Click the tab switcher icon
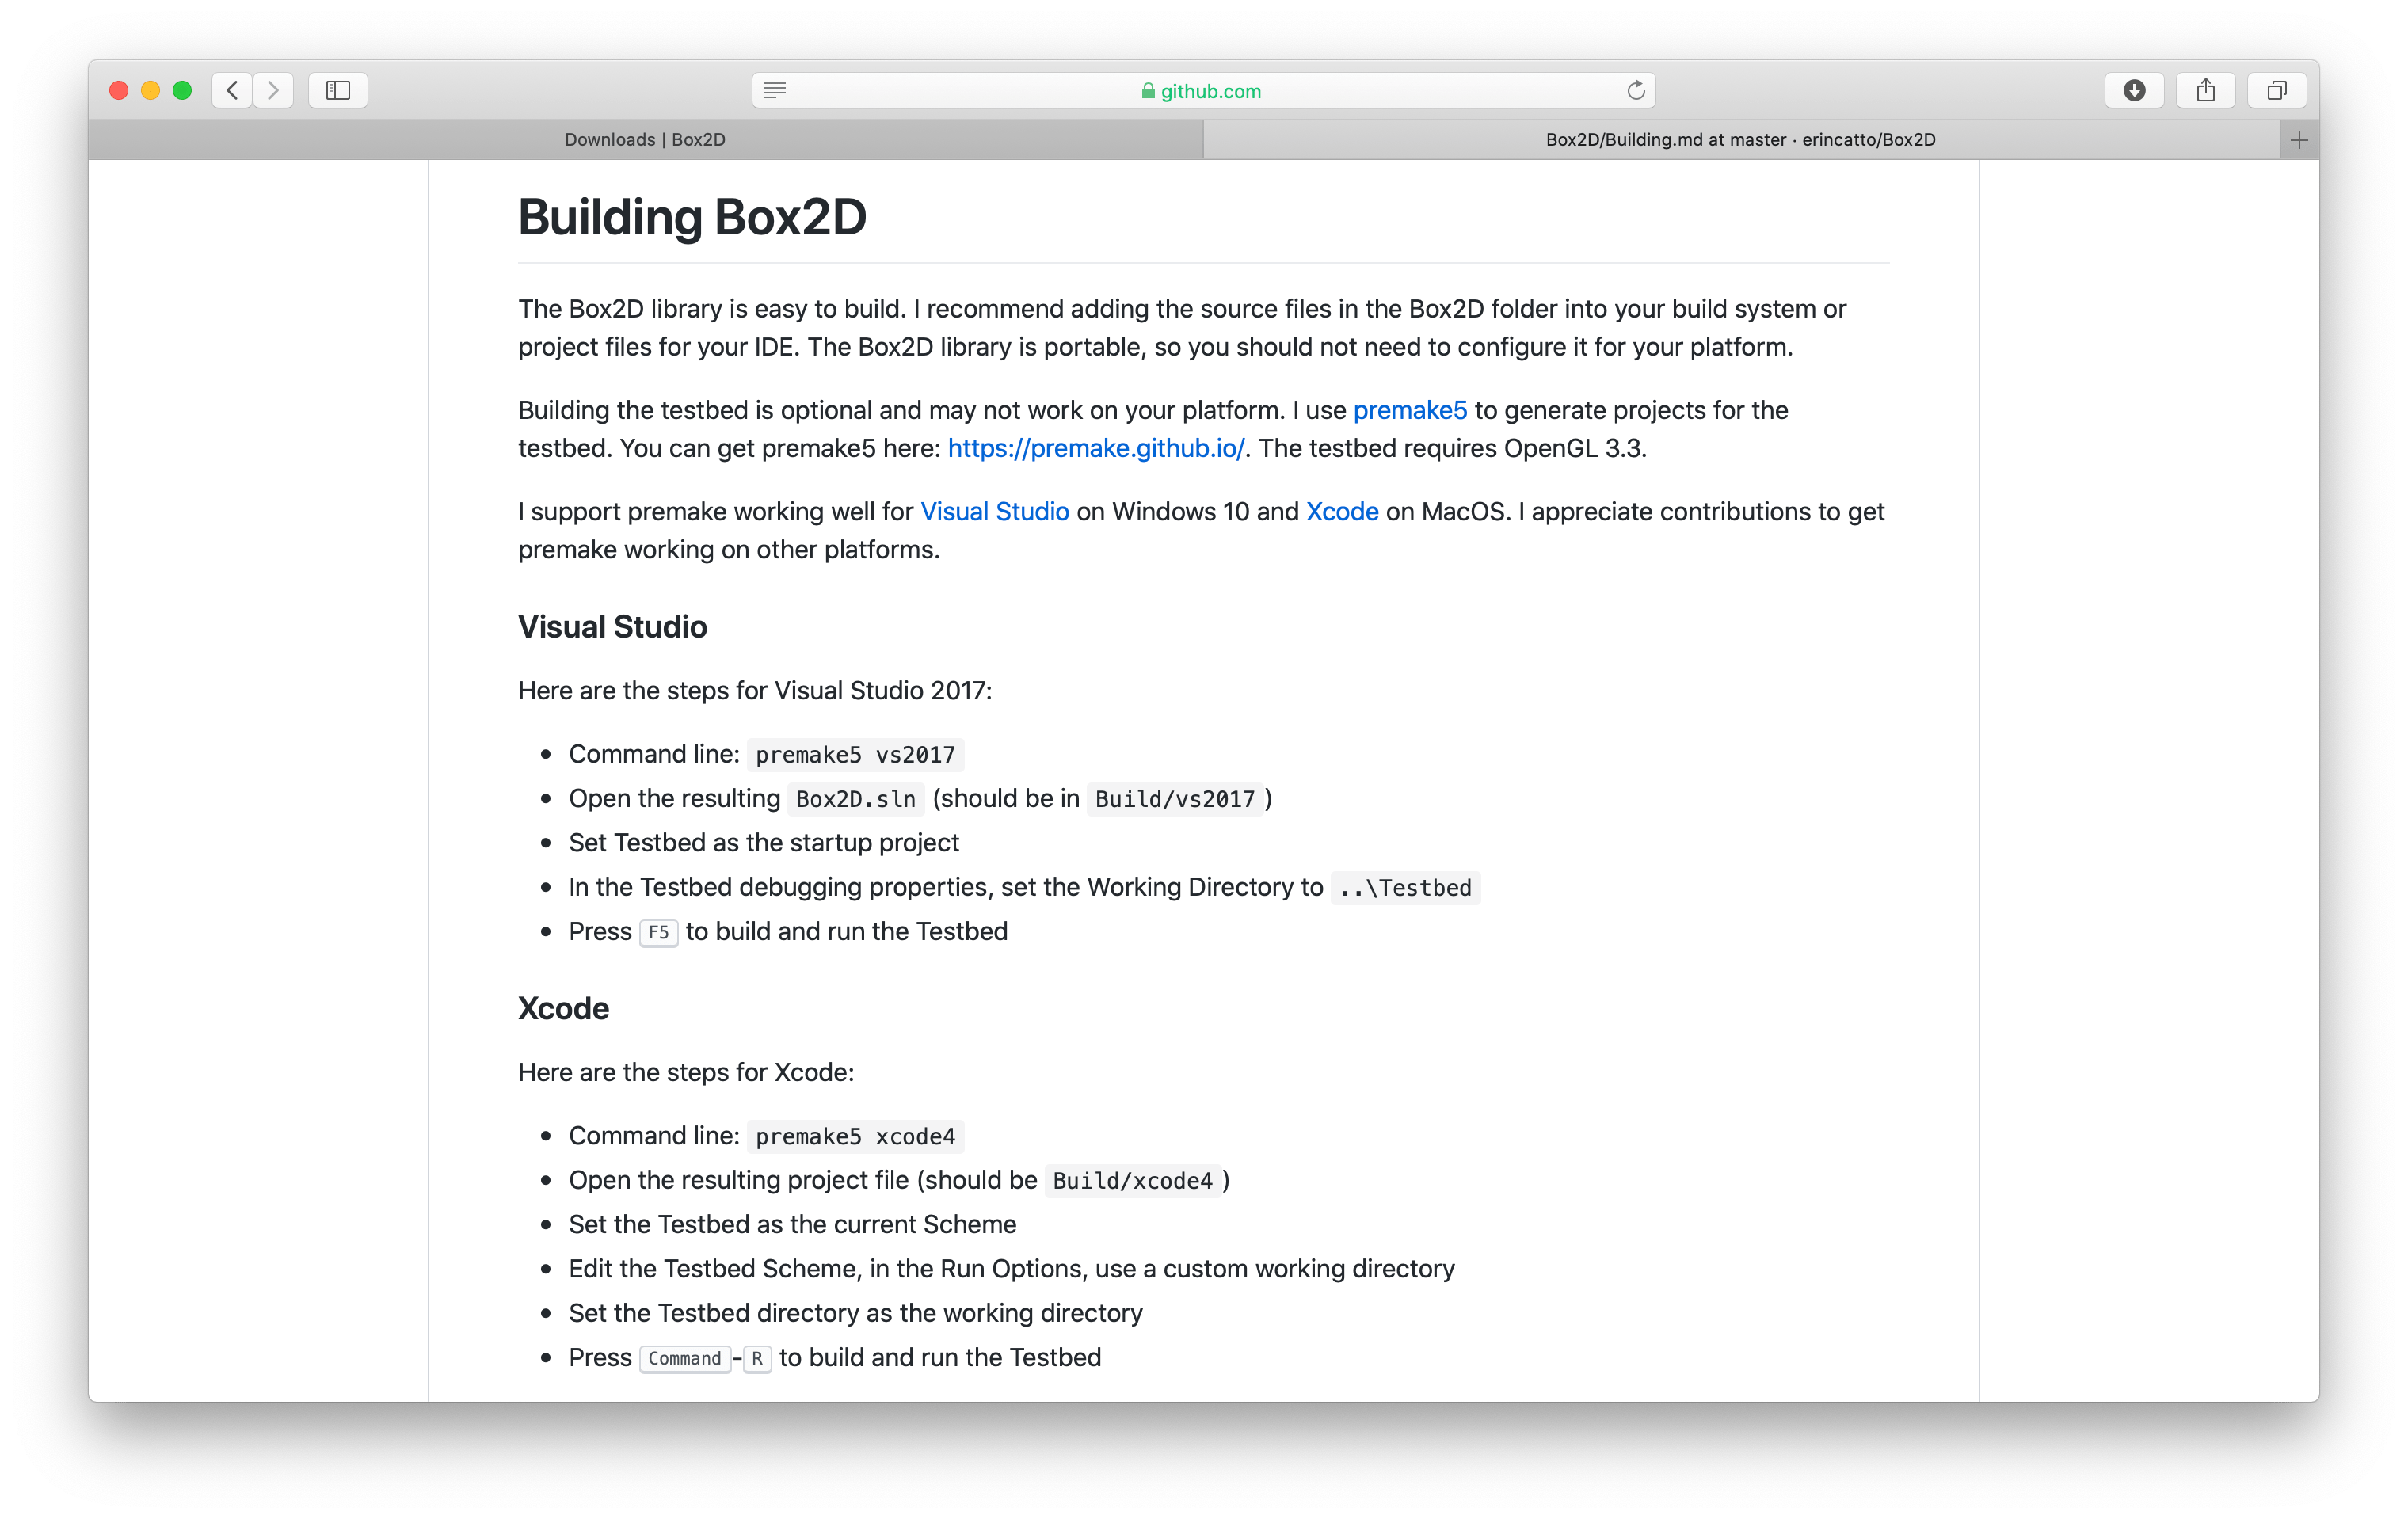Image resolution: width=2408 pixels, height=1519 pixels. click(2275, 91)
